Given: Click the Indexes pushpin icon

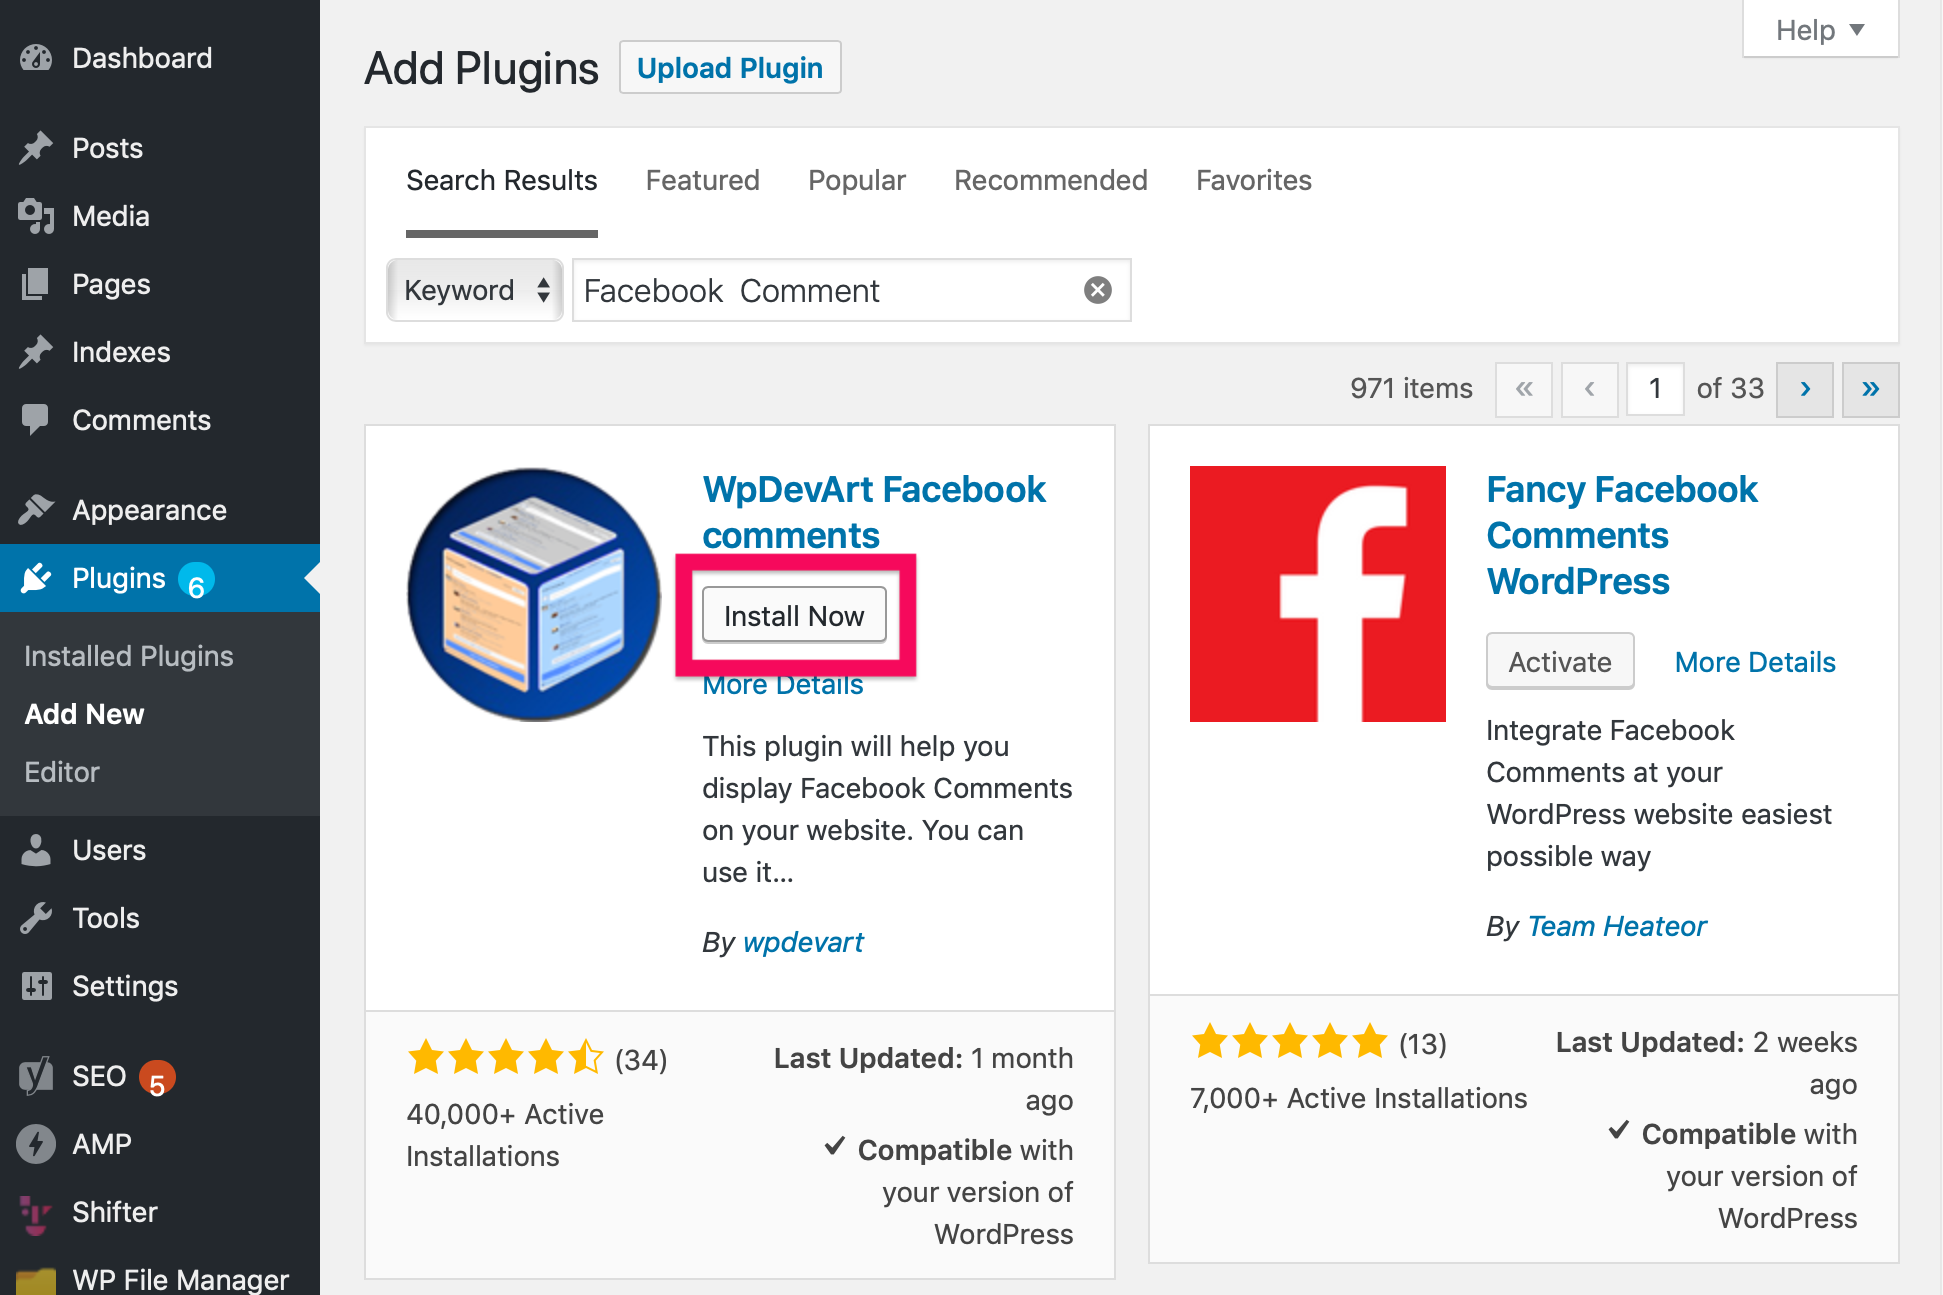Looking at the screenshot, I should [36, 352].
